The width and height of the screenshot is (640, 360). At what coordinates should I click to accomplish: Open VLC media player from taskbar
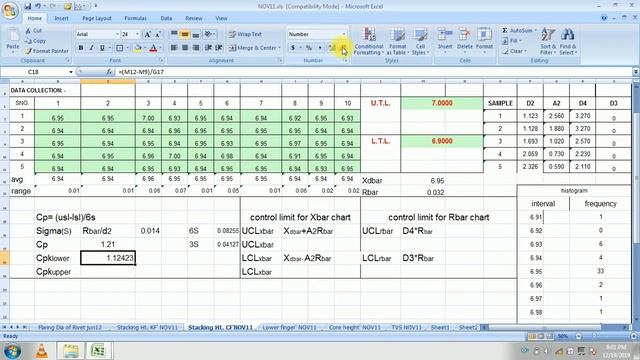[42, 351]
